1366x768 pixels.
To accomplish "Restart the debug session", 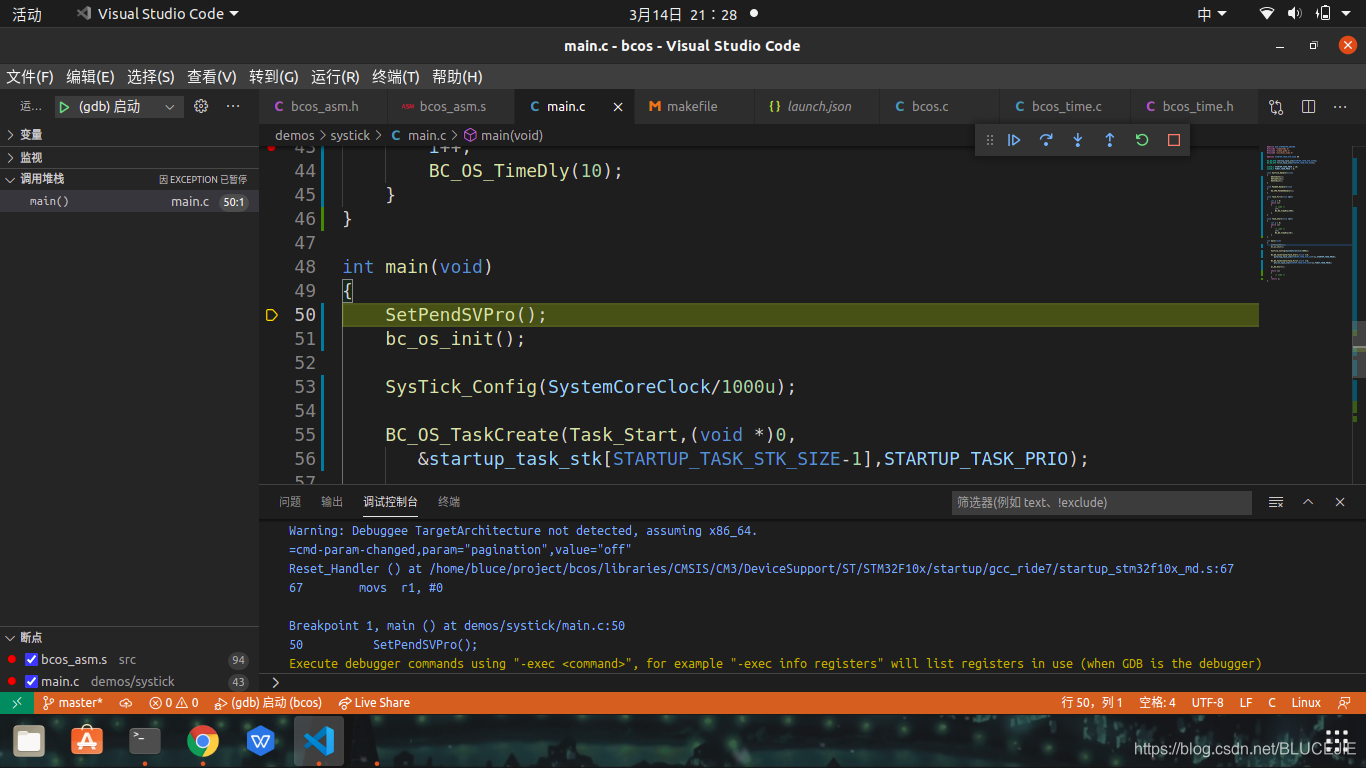I will [1142, 140].
